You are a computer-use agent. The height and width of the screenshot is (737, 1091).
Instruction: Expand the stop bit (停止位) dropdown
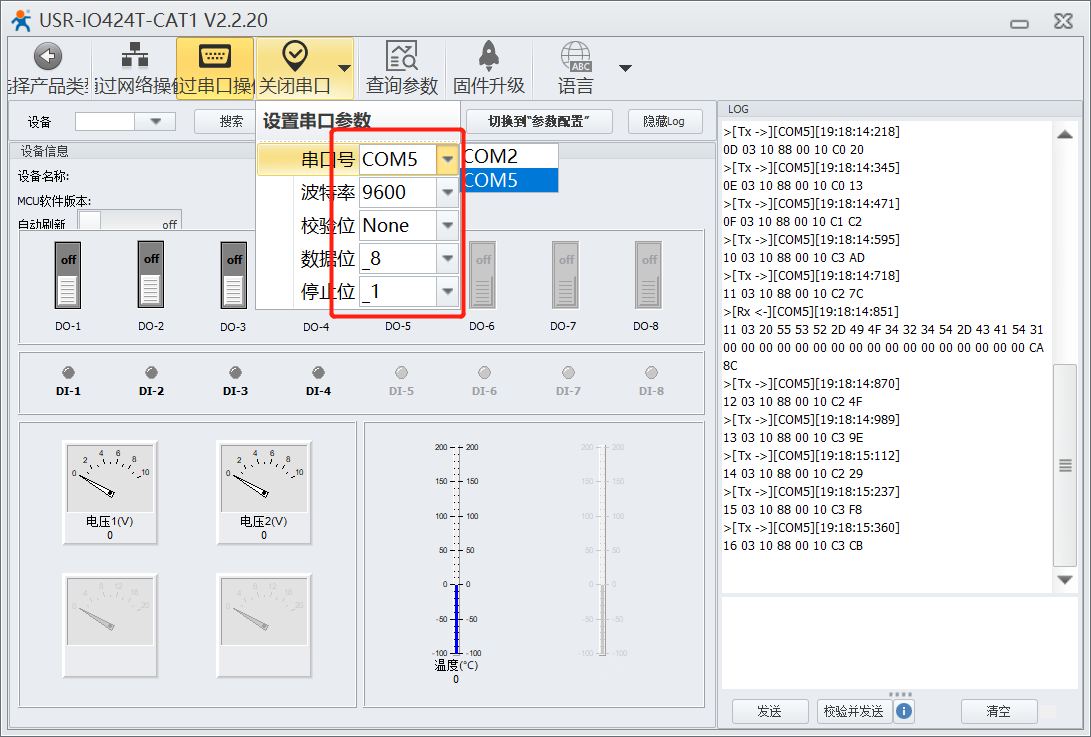pos(447,292)
